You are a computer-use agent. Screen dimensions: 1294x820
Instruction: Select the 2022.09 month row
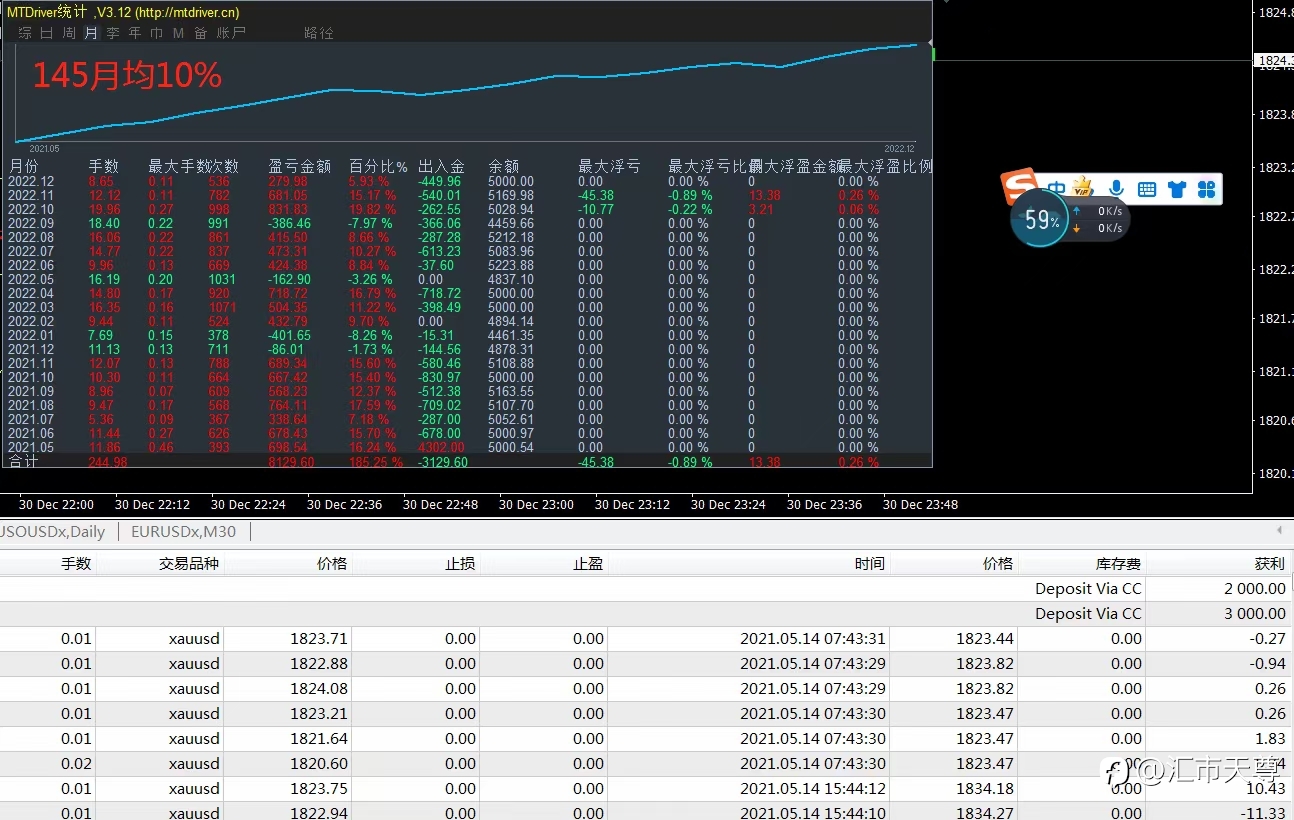tap(467, 224)
